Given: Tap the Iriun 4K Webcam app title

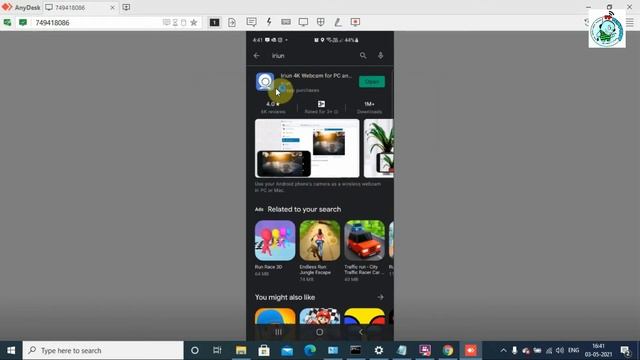Looking at the screenshot, I should coord(316,76).
